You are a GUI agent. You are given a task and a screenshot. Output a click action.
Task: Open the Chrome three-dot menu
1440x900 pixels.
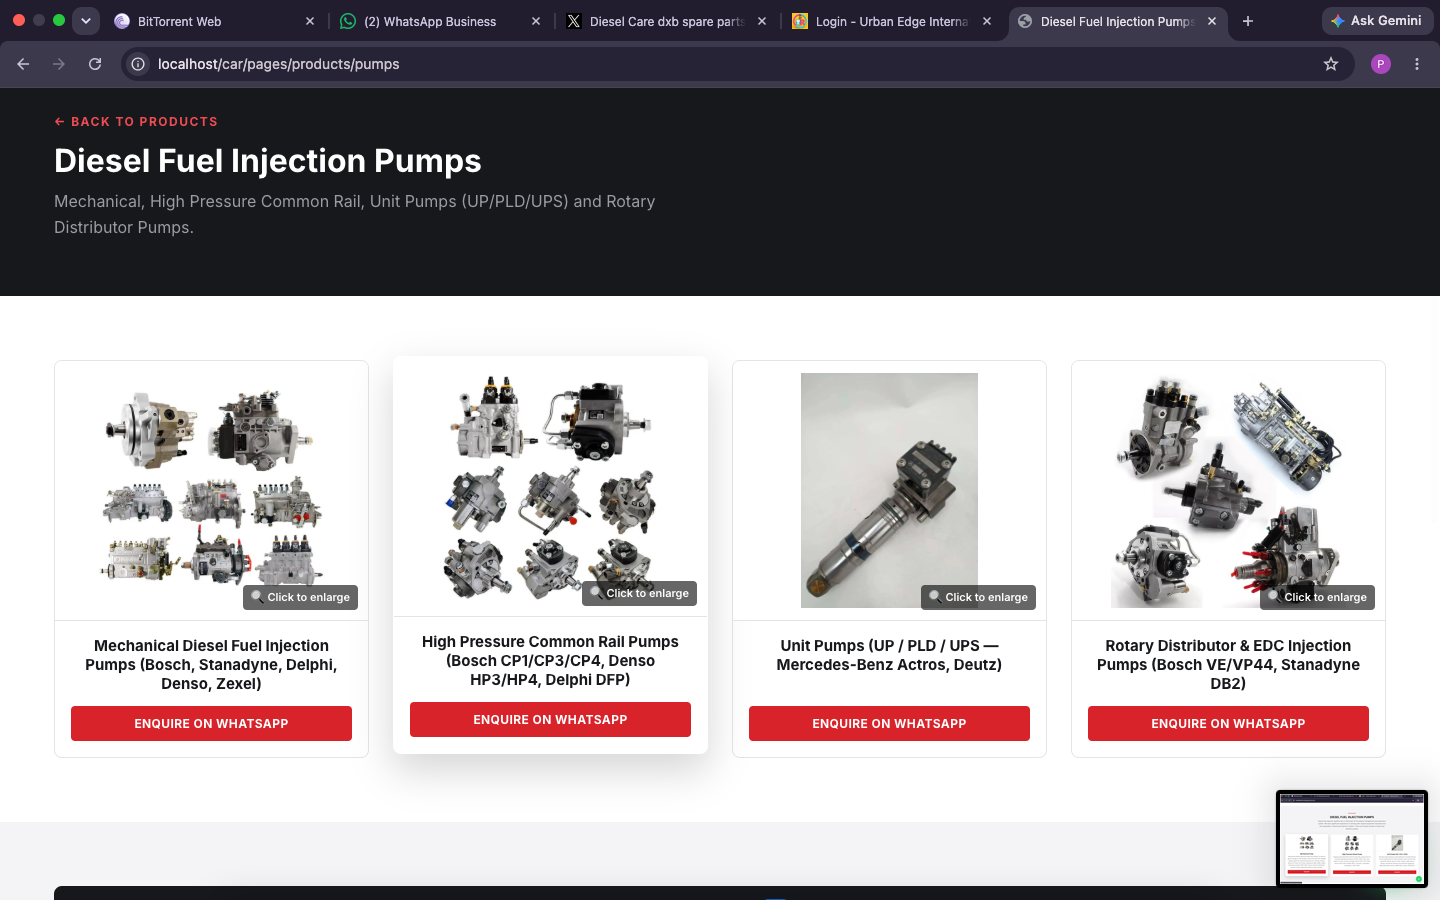tap(1417, 64)
